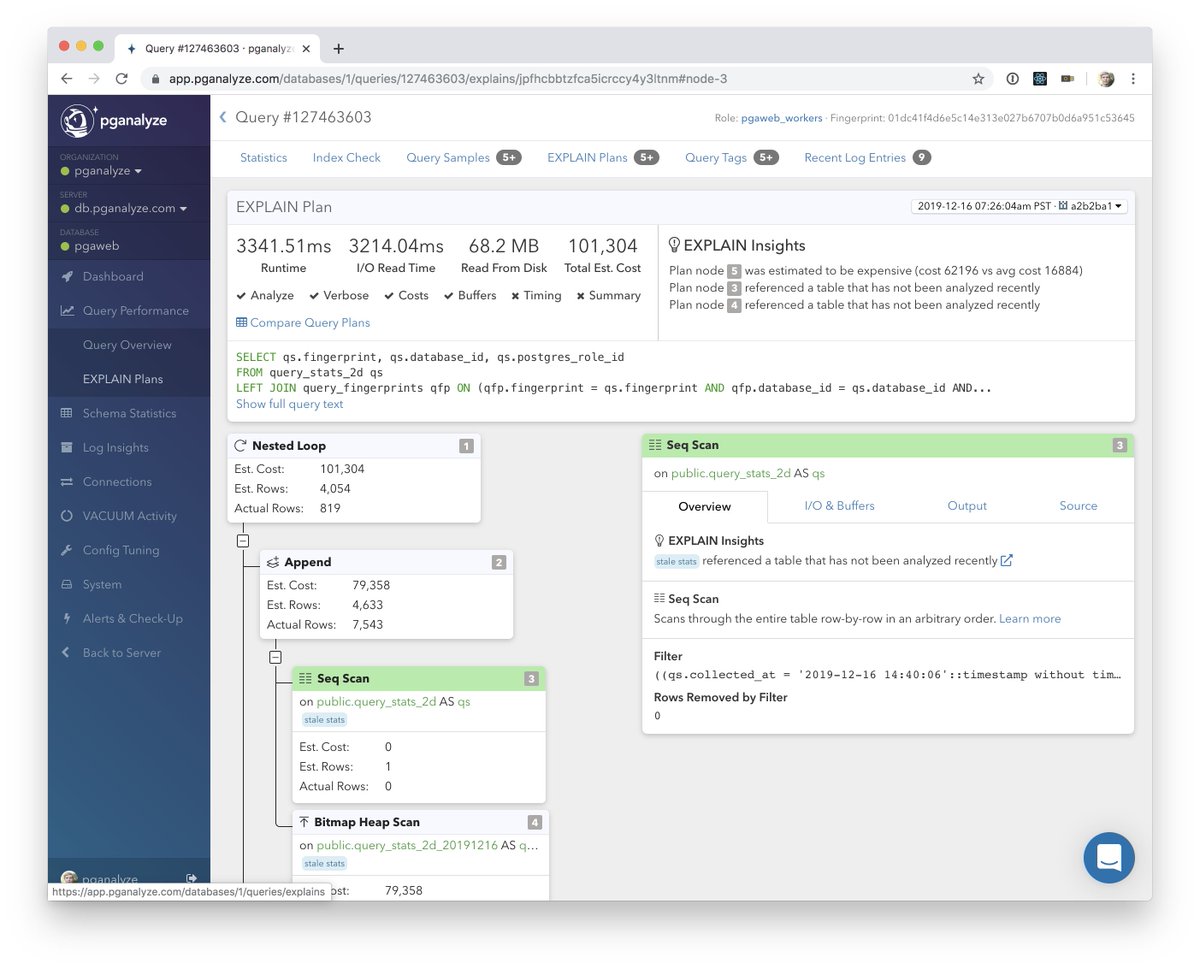The image size is (1200, 969).
Task: Click the pgaweb_workers role link
Action: tap(780, 118)
